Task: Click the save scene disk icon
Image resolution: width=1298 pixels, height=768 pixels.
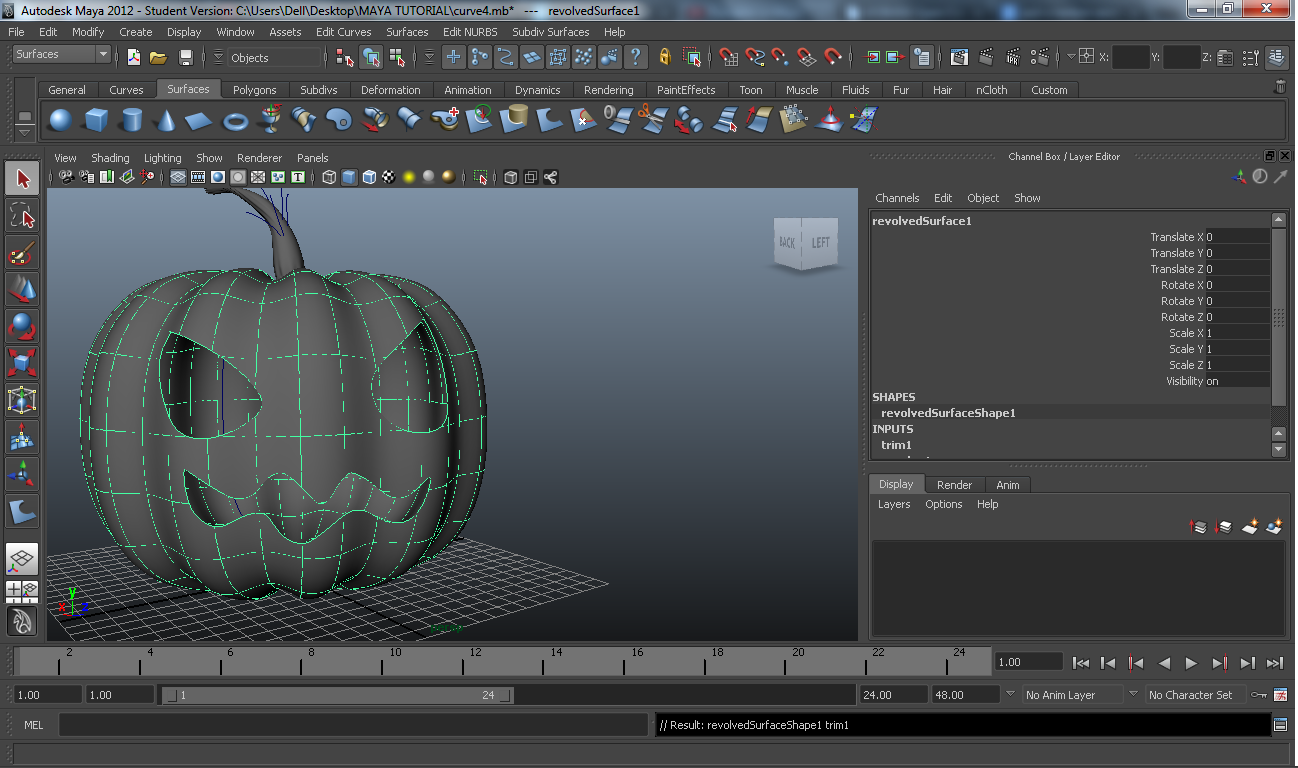Action: point(185,57)
